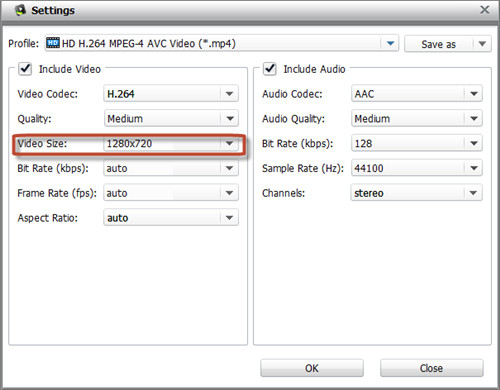Open the Frame Rate (fps) dropdown

[x=171, y=193]
